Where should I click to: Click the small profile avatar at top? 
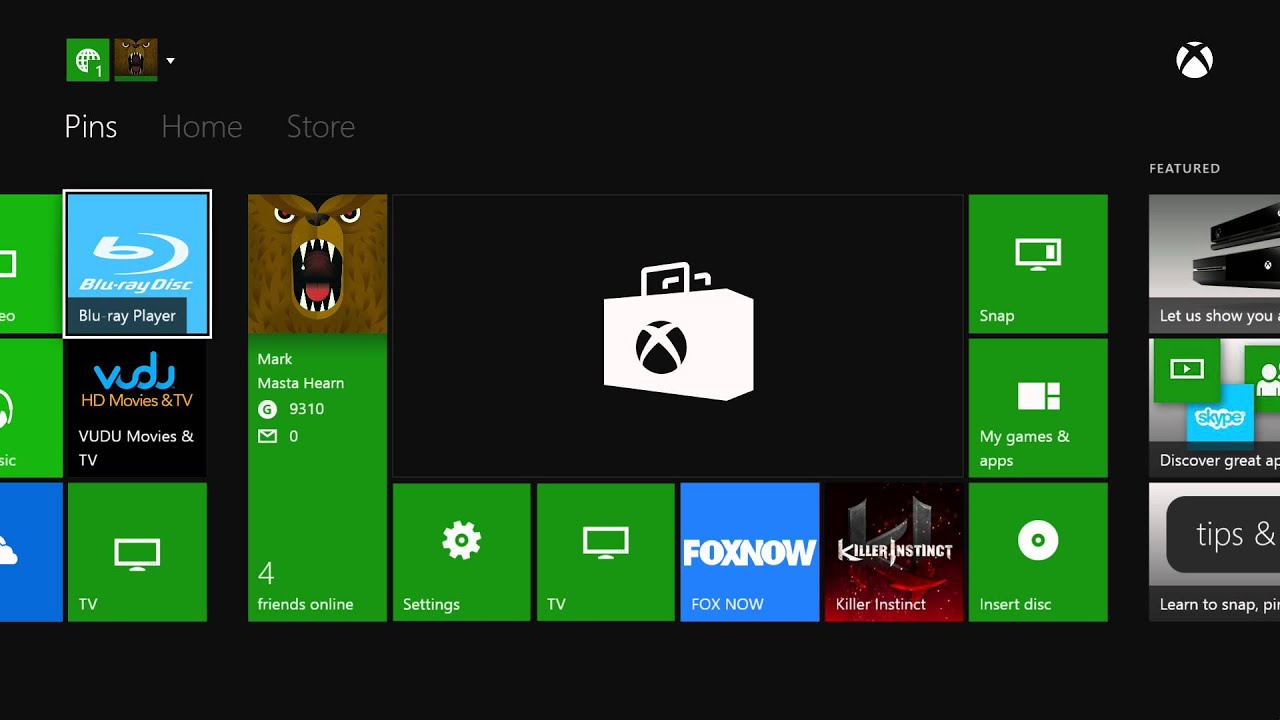[x=136, y=59]
